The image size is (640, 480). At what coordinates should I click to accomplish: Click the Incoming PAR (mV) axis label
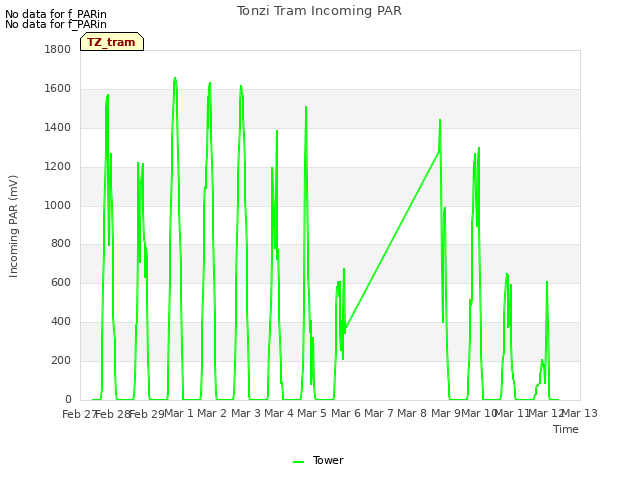(x=13, y=227)
